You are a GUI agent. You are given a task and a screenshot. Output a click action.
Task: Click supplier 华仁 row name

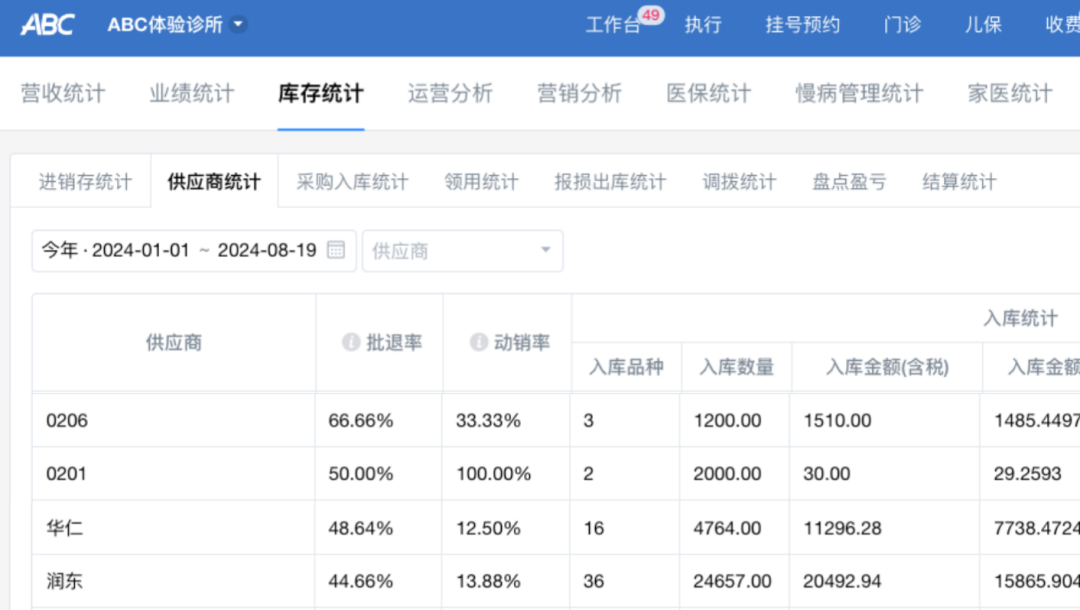[x=64, y=528]
